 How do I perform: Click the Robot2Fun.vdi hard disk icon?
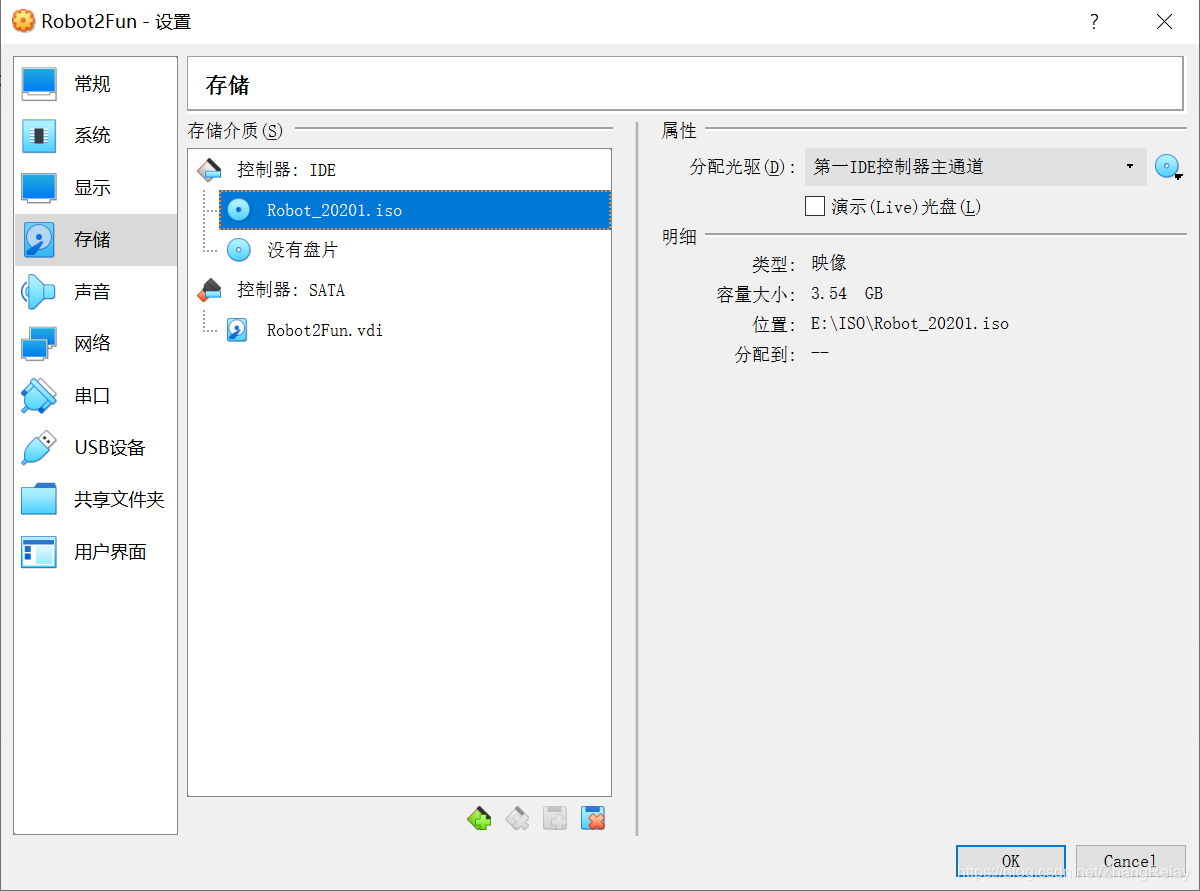tap(237, 330)
